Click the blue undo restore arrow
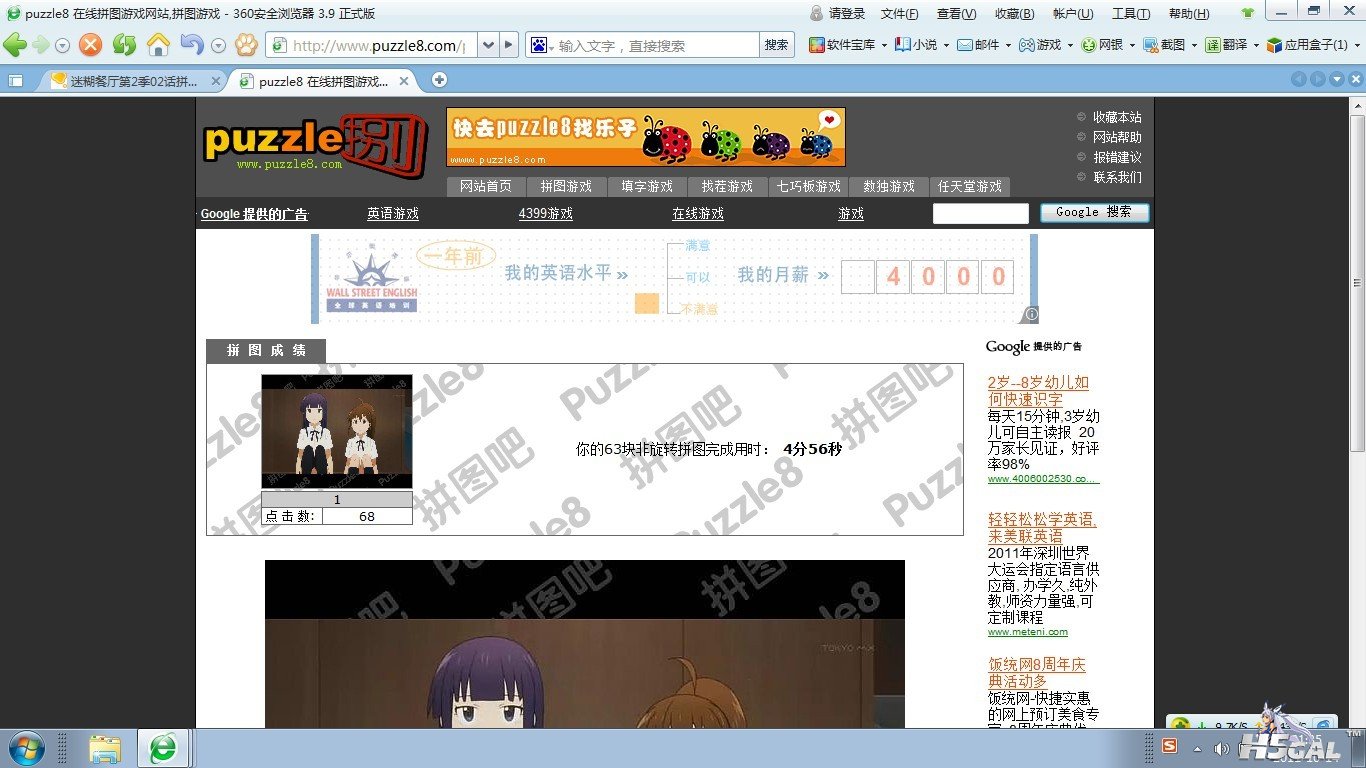Screen dimensions: 1366x768 [x=191, y=45]
